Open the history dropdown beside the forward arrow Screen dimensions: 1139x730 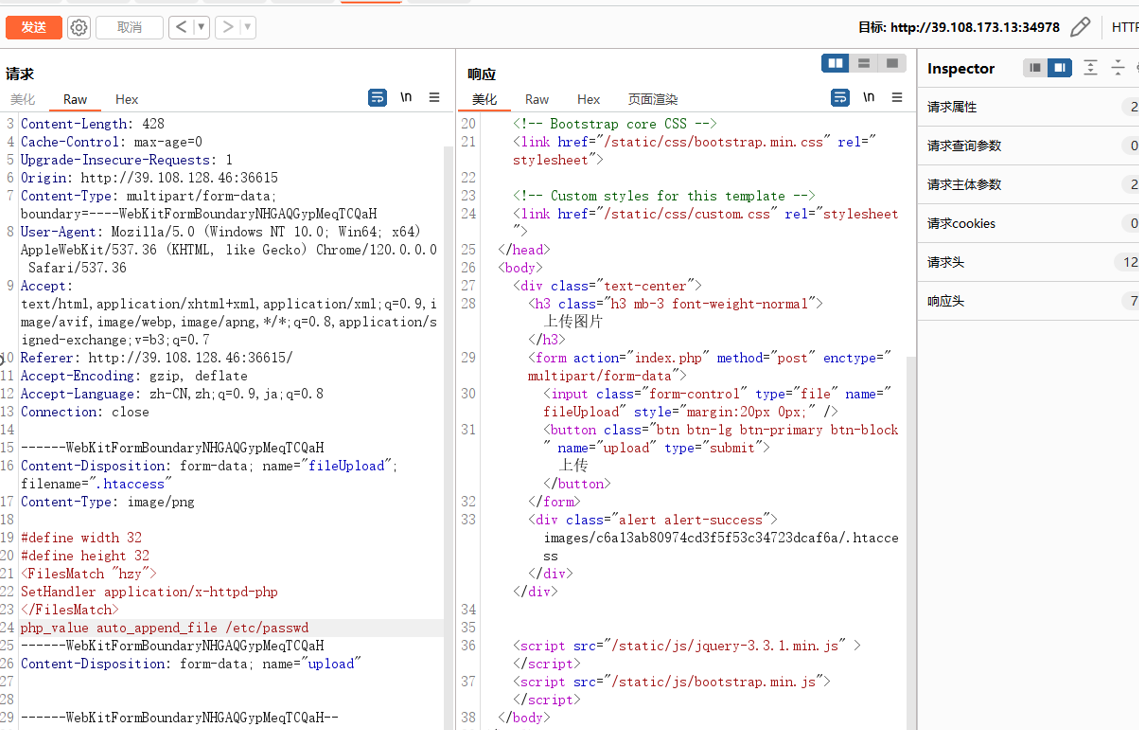[248, 28]
